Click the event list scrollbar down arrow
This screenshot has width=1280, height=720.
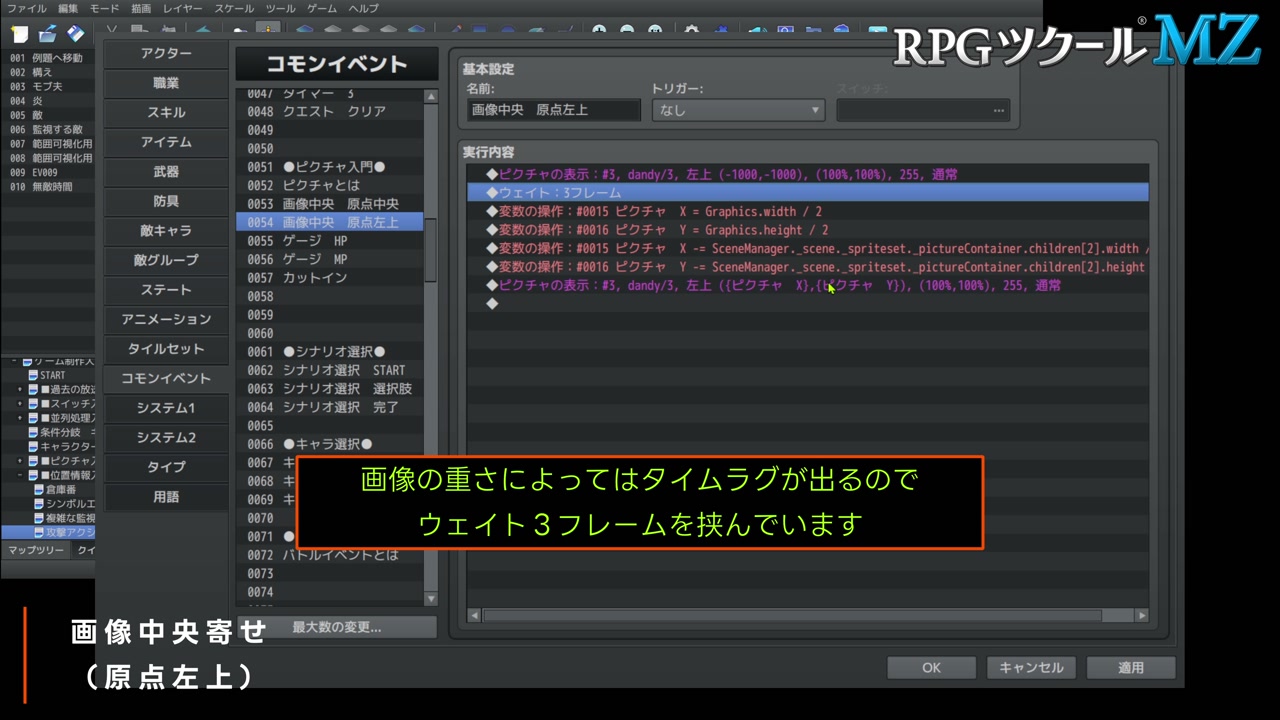point(431,599)
